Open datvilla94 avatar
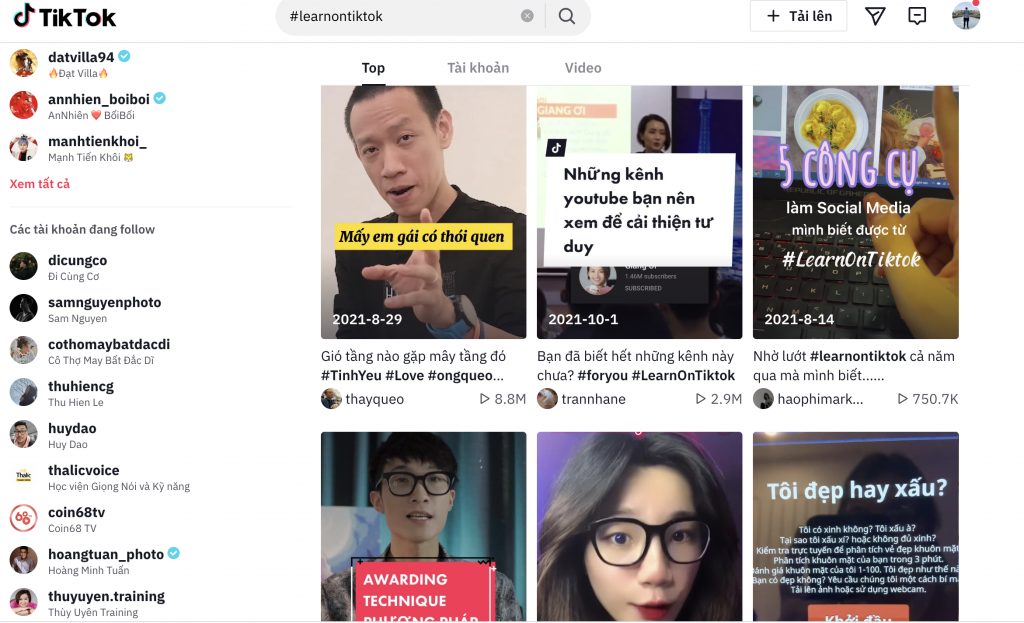 click(x=24, y=63)
